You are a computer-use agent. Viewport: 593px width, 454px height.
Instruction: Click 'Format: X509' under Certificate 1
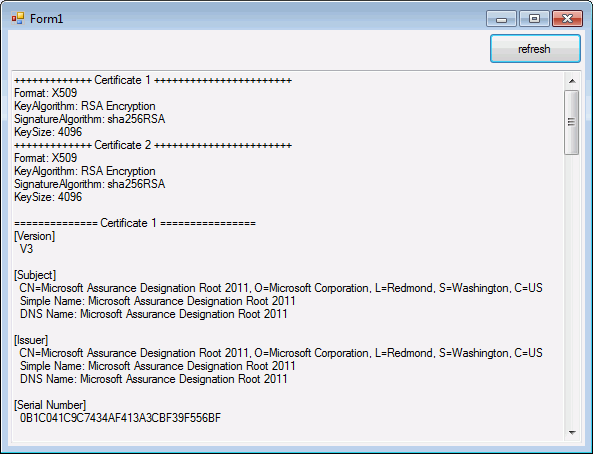(46, 93)
